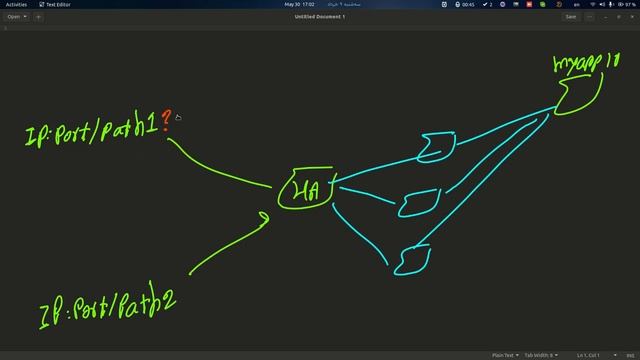Open the Plain Text language dropdown
Screen dimensions: 640x360
tap(505, 355)
